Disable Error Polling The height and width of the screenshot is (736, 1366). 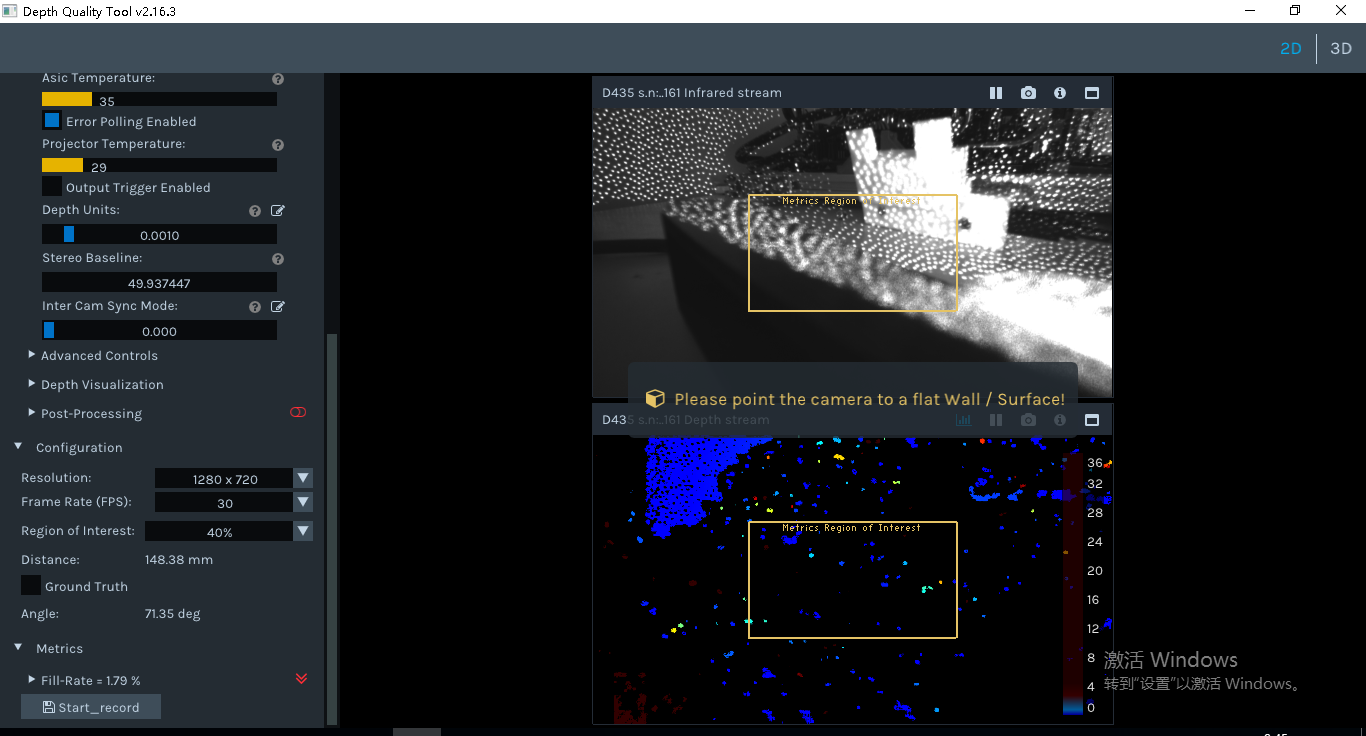[x=51, y=120]
